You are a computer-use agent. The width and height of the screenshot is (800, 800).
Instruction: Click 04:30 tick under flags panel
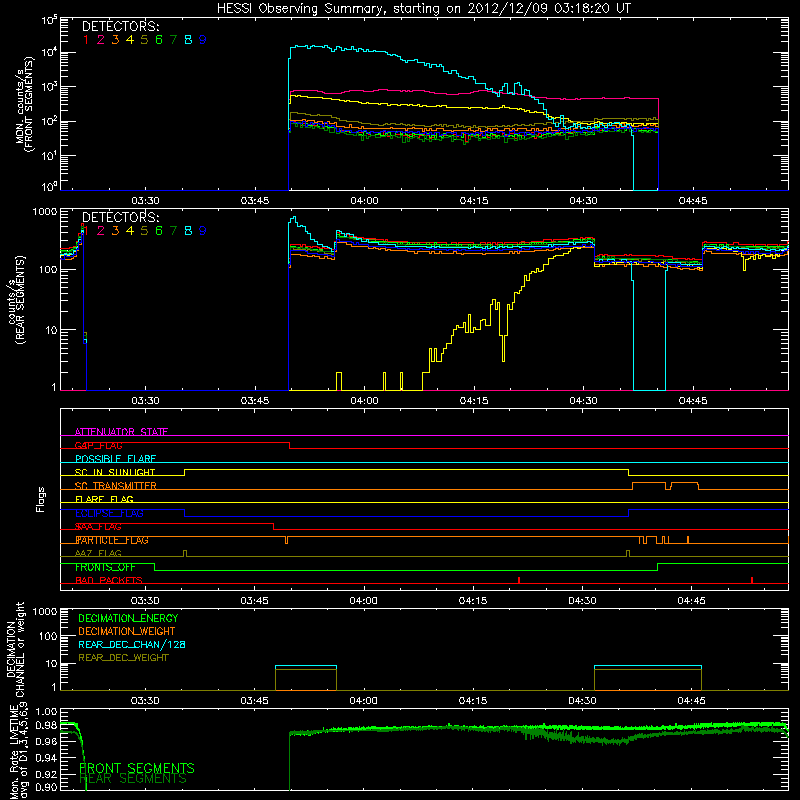(x=582, y=601)
